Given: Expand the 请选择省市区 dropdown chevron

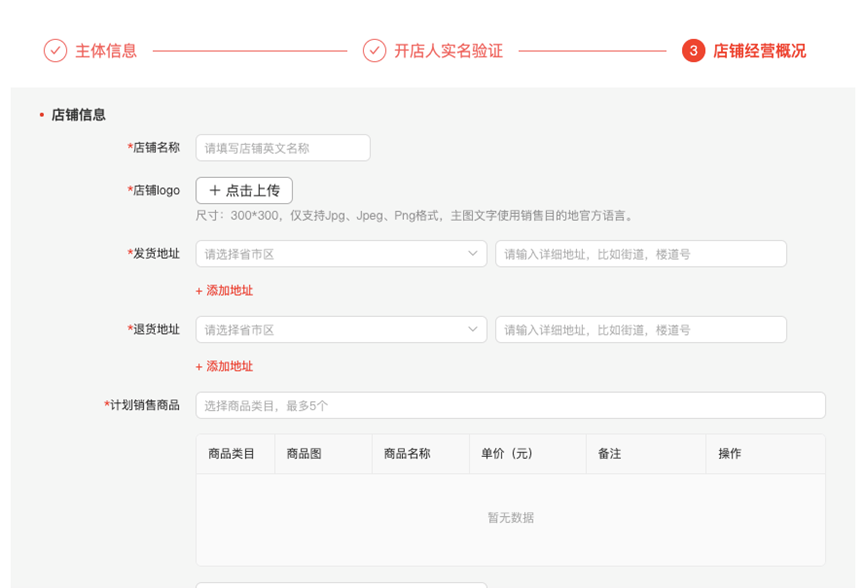Looking at the screenshot, I should (x=473, y=254).
